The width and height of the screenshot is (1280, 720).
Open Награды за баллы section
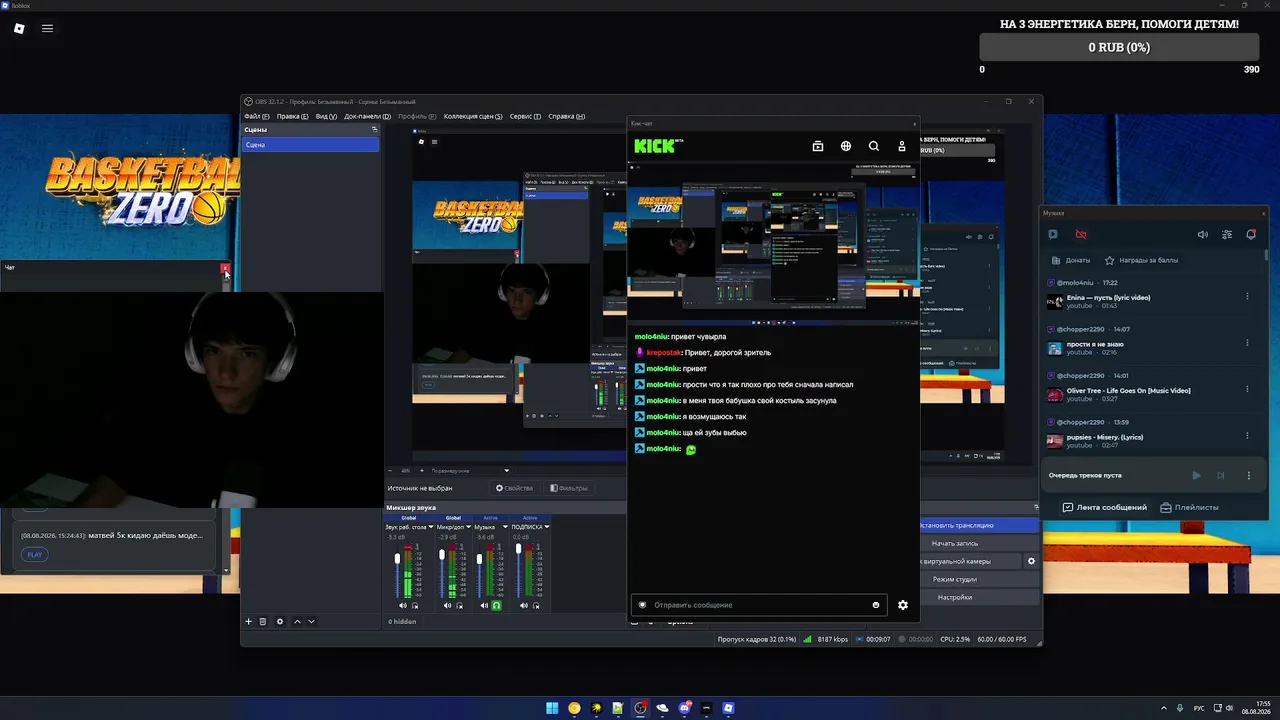click(1141, 260)
